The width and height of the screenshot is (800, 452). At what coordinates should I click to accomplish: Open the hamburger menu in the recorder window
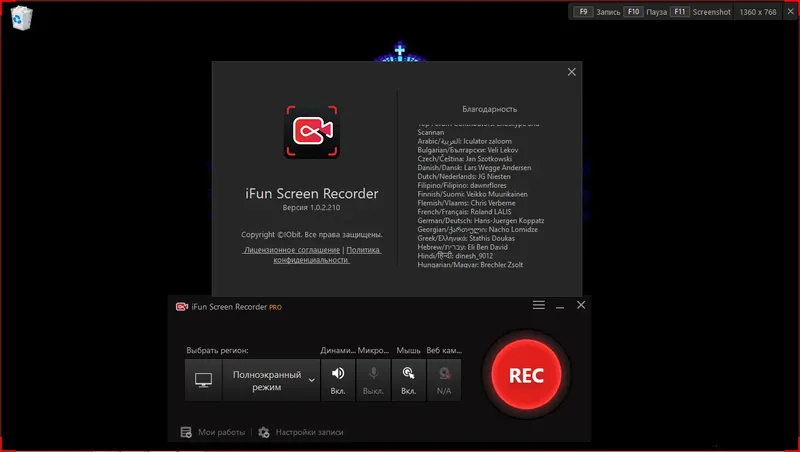539,305
